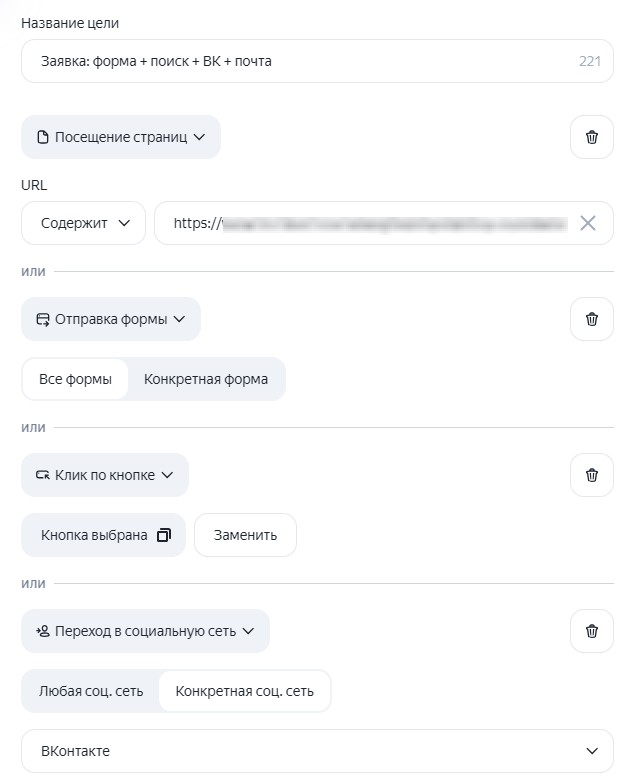639x780 pixels.
Task: Click the page icon in Посещение страниц
Action: [43, 137]
